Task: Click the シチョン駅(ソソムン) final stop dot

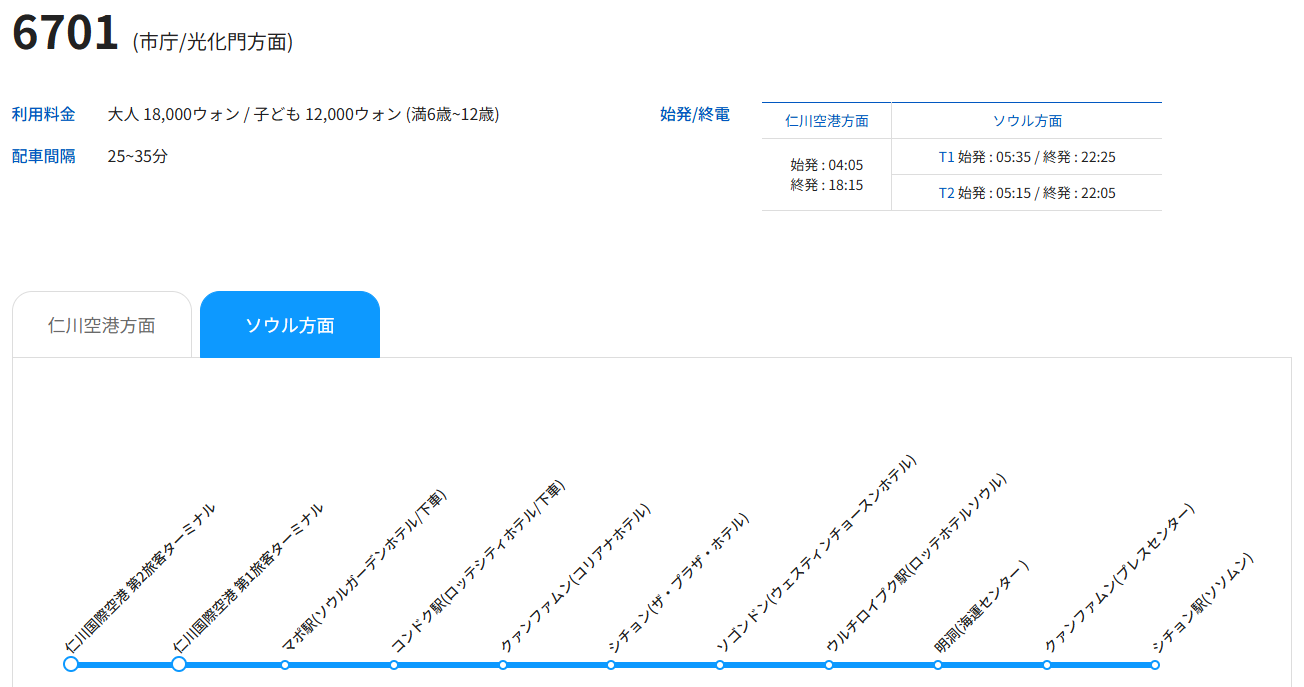Action: [x=1155, y=665]
